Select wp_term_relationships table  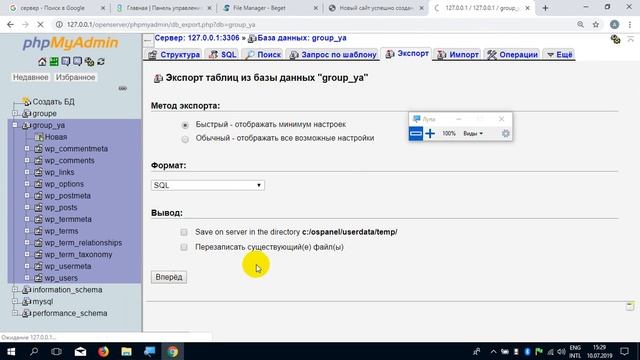click(x=83, y=243)
